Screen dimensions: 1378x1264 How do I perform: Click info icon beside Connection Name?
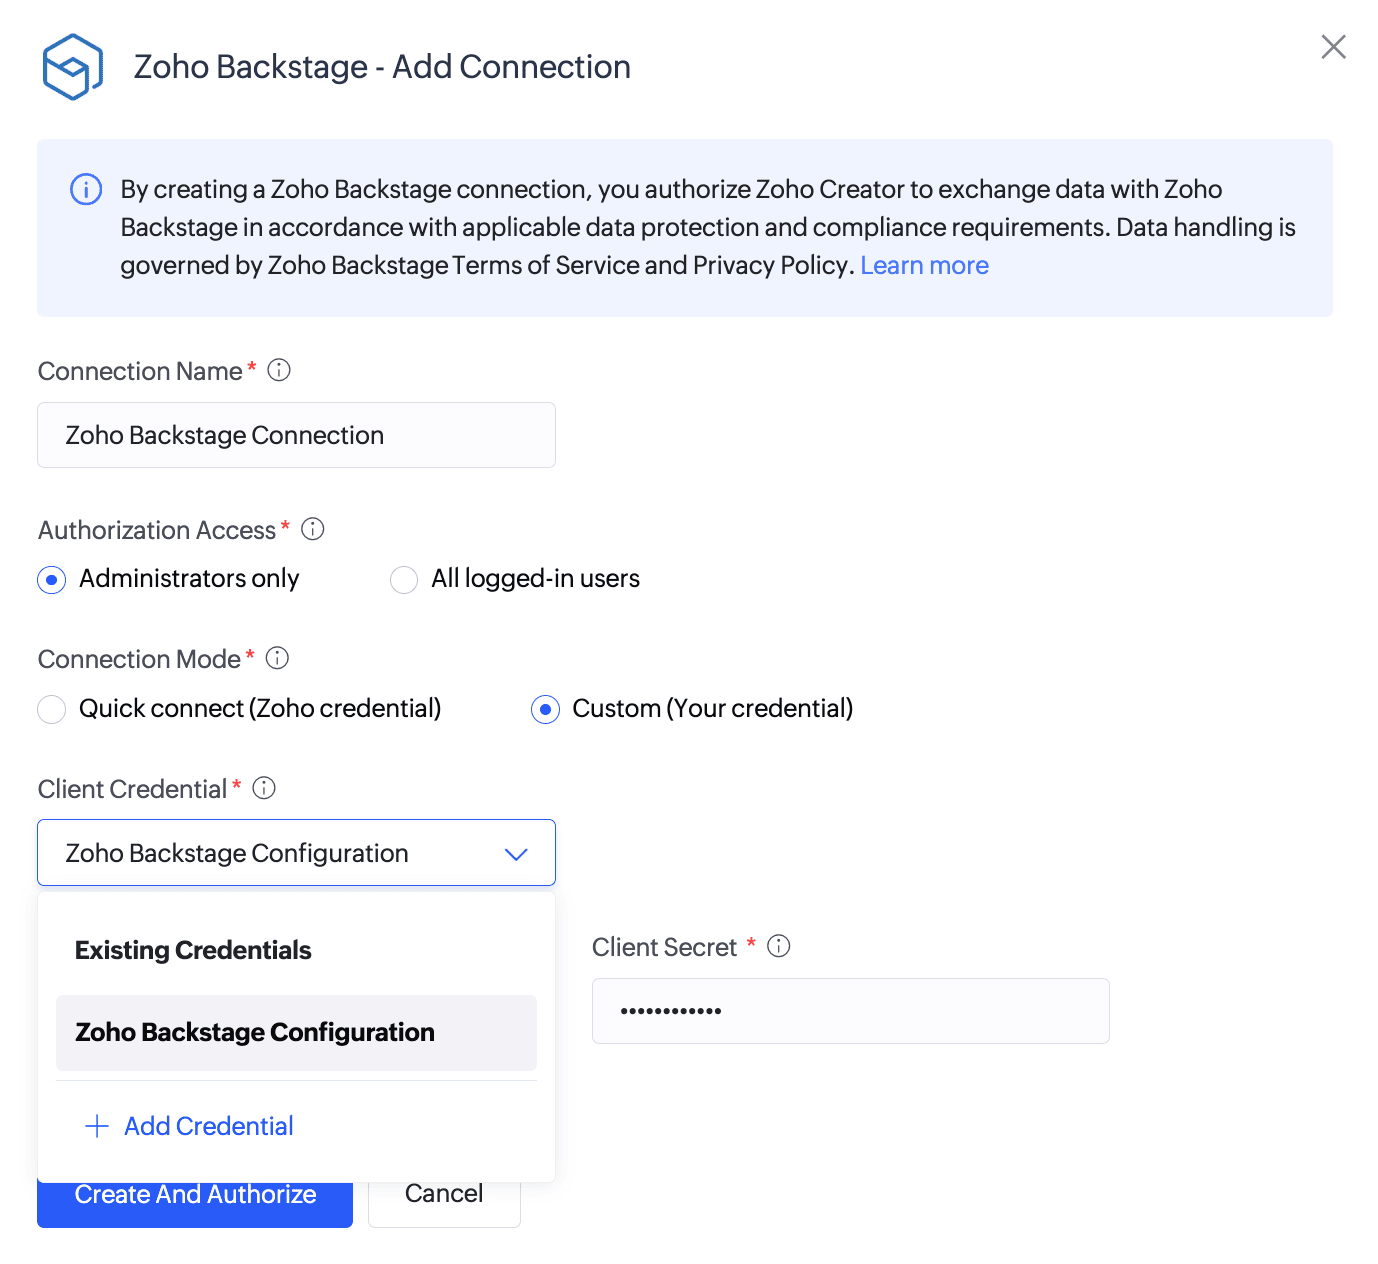coord(279,370)
